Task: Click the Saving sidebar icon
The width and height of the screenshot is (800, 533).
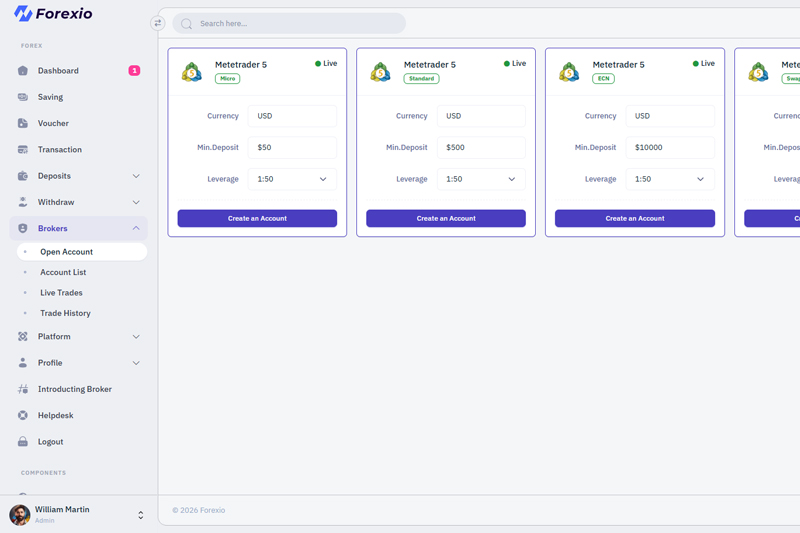Action: (x=23, y=97)
